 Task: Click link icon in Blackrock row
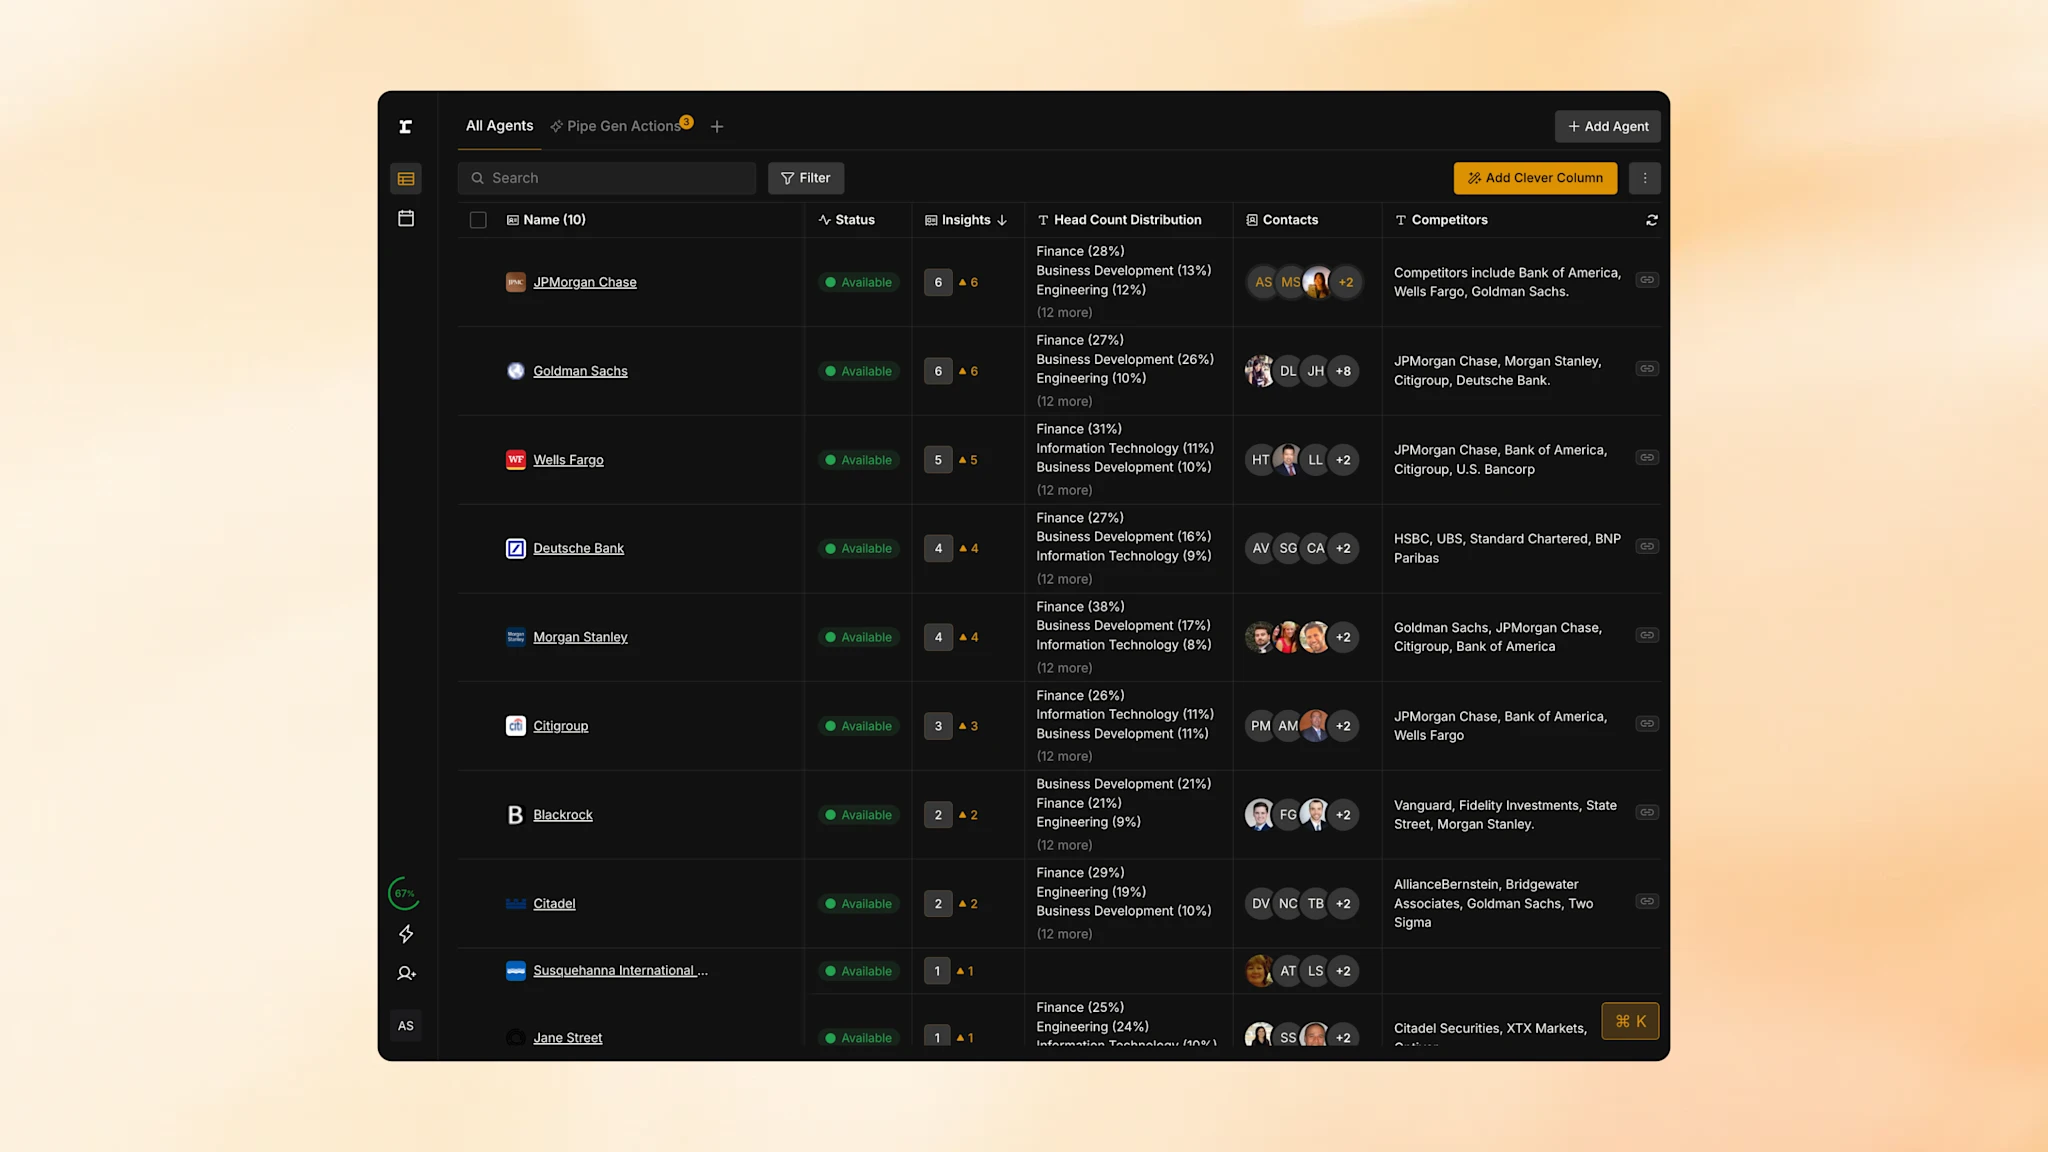click(x=1646, y=813)
